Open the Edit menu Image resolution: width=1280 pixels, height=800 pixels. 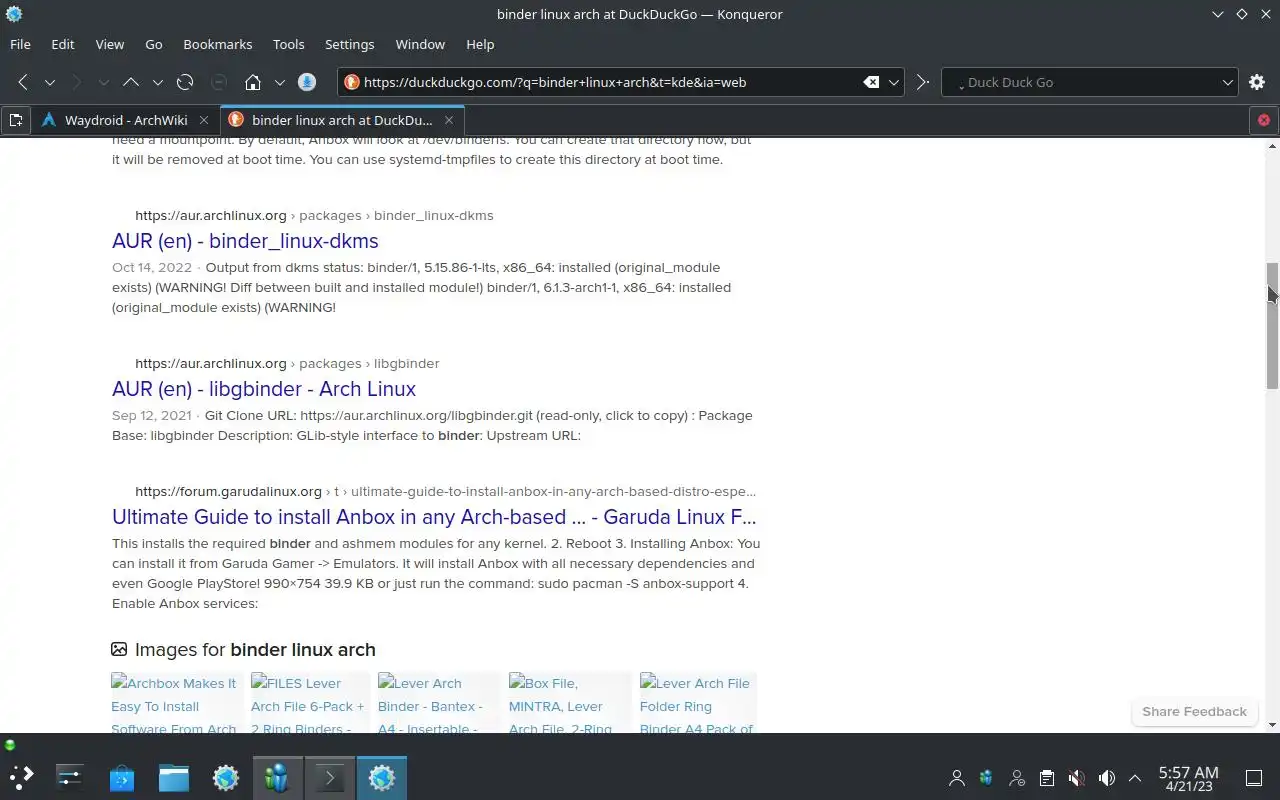(63, 44)
